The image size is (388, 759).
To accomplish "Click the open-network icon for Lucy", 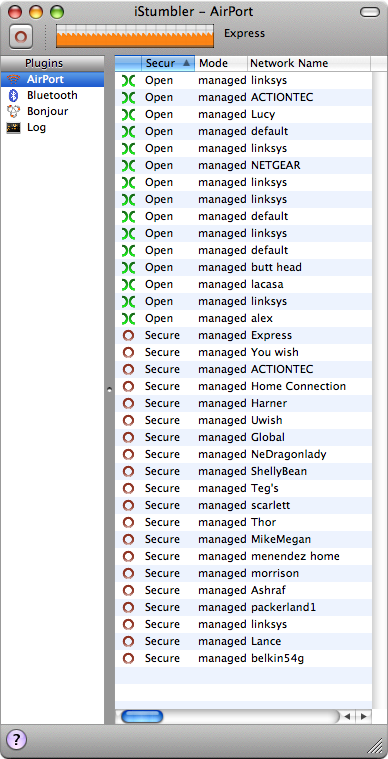I will click(x=128, y=114).
